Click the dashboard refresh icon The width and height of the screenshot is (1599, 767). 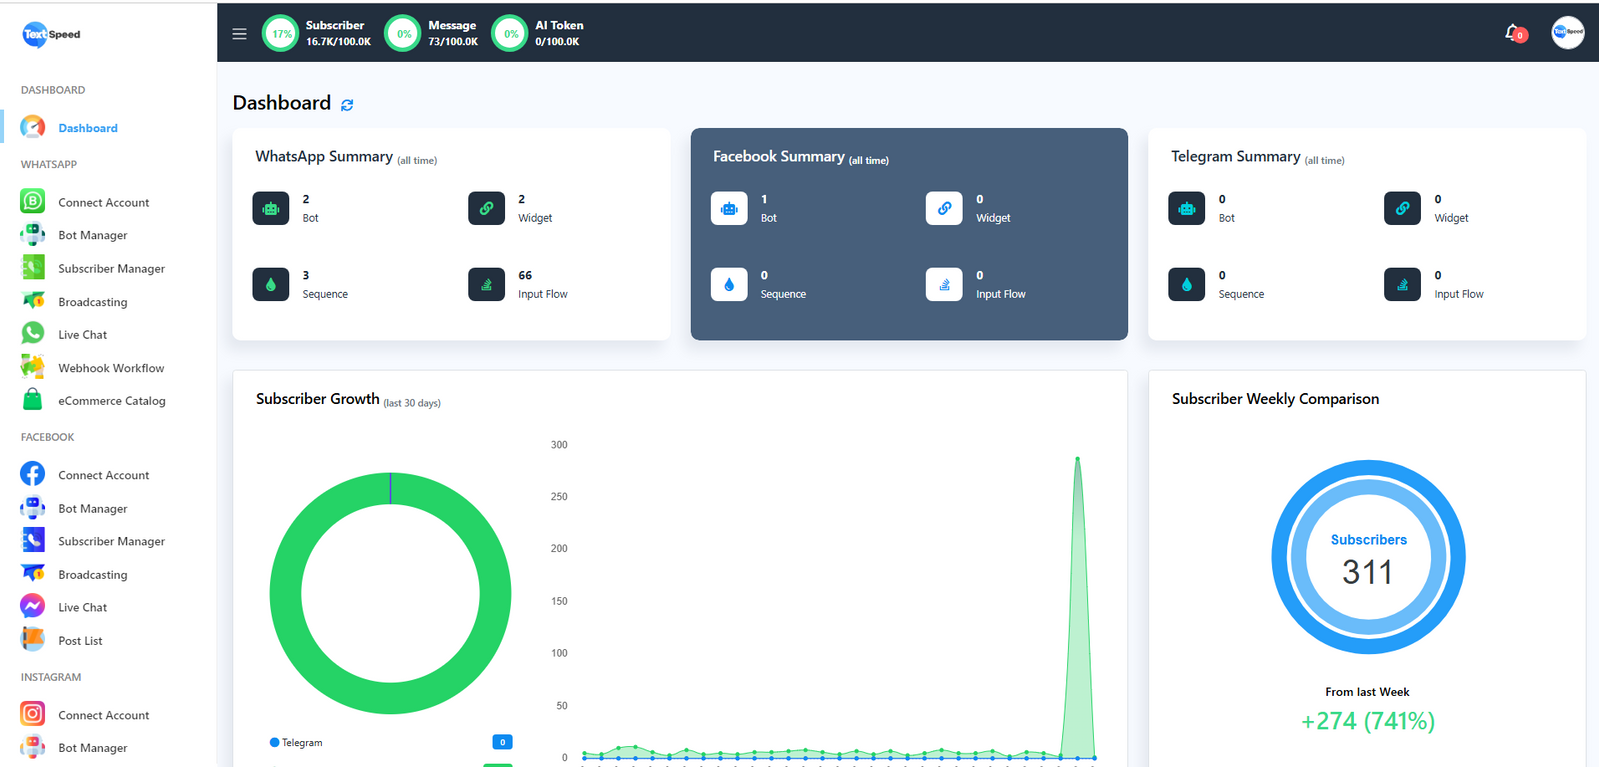pos(347,105)
